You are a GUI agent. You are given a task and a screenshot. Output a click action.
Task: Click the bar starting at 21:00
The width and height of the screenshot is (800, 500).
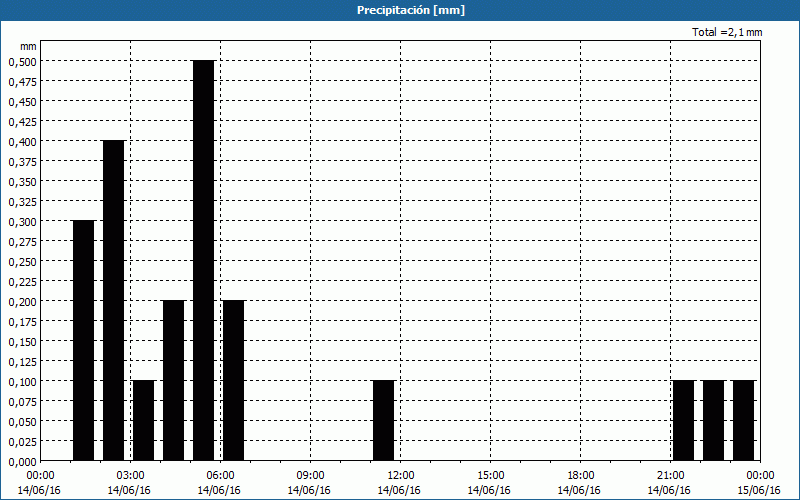pos(684,421)
